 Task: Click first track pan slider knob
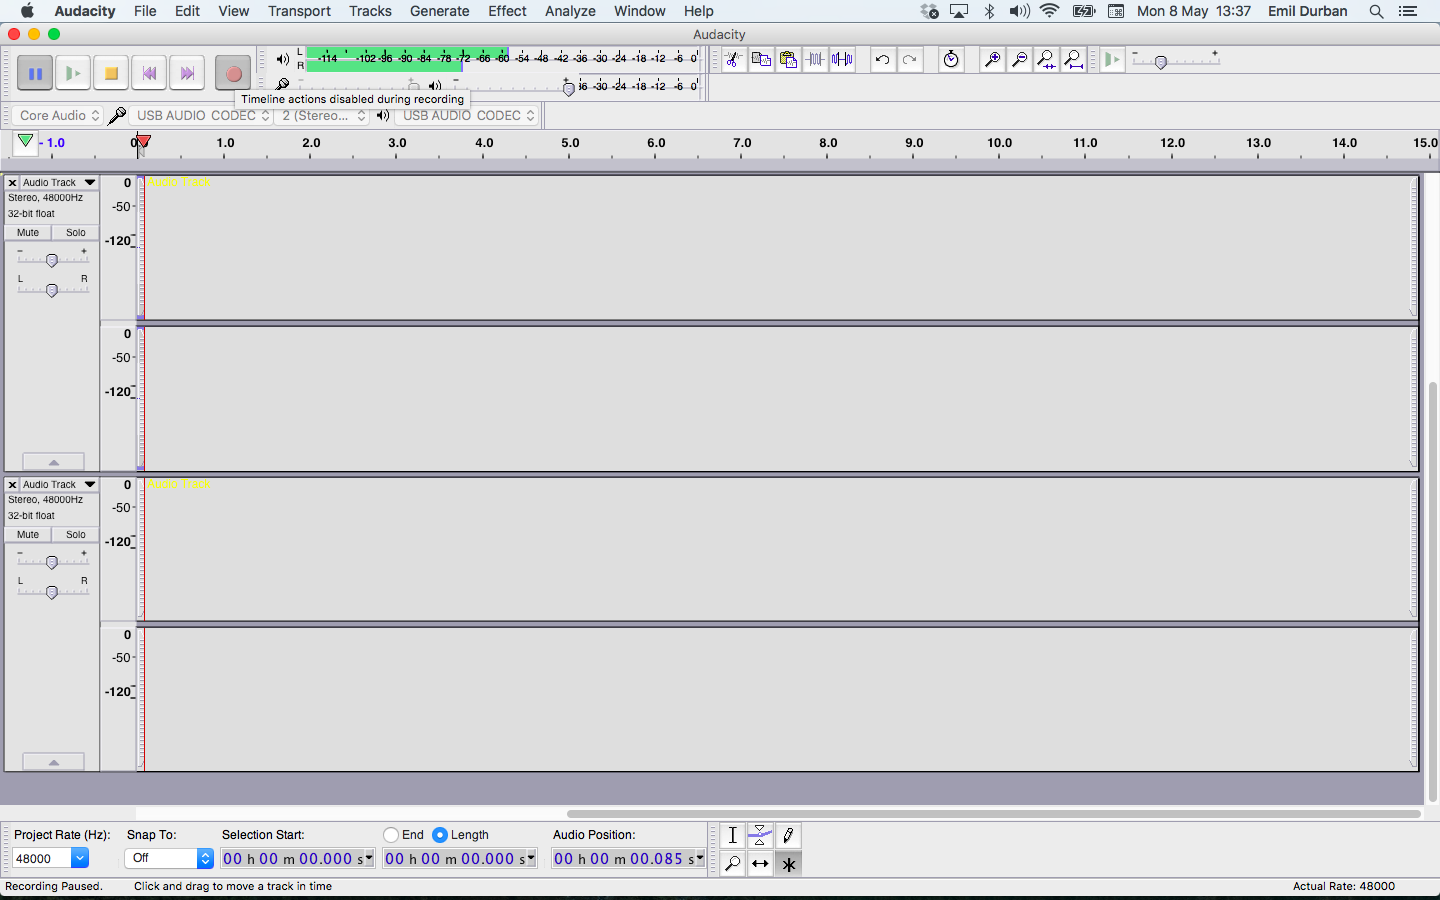pos(52,291)
